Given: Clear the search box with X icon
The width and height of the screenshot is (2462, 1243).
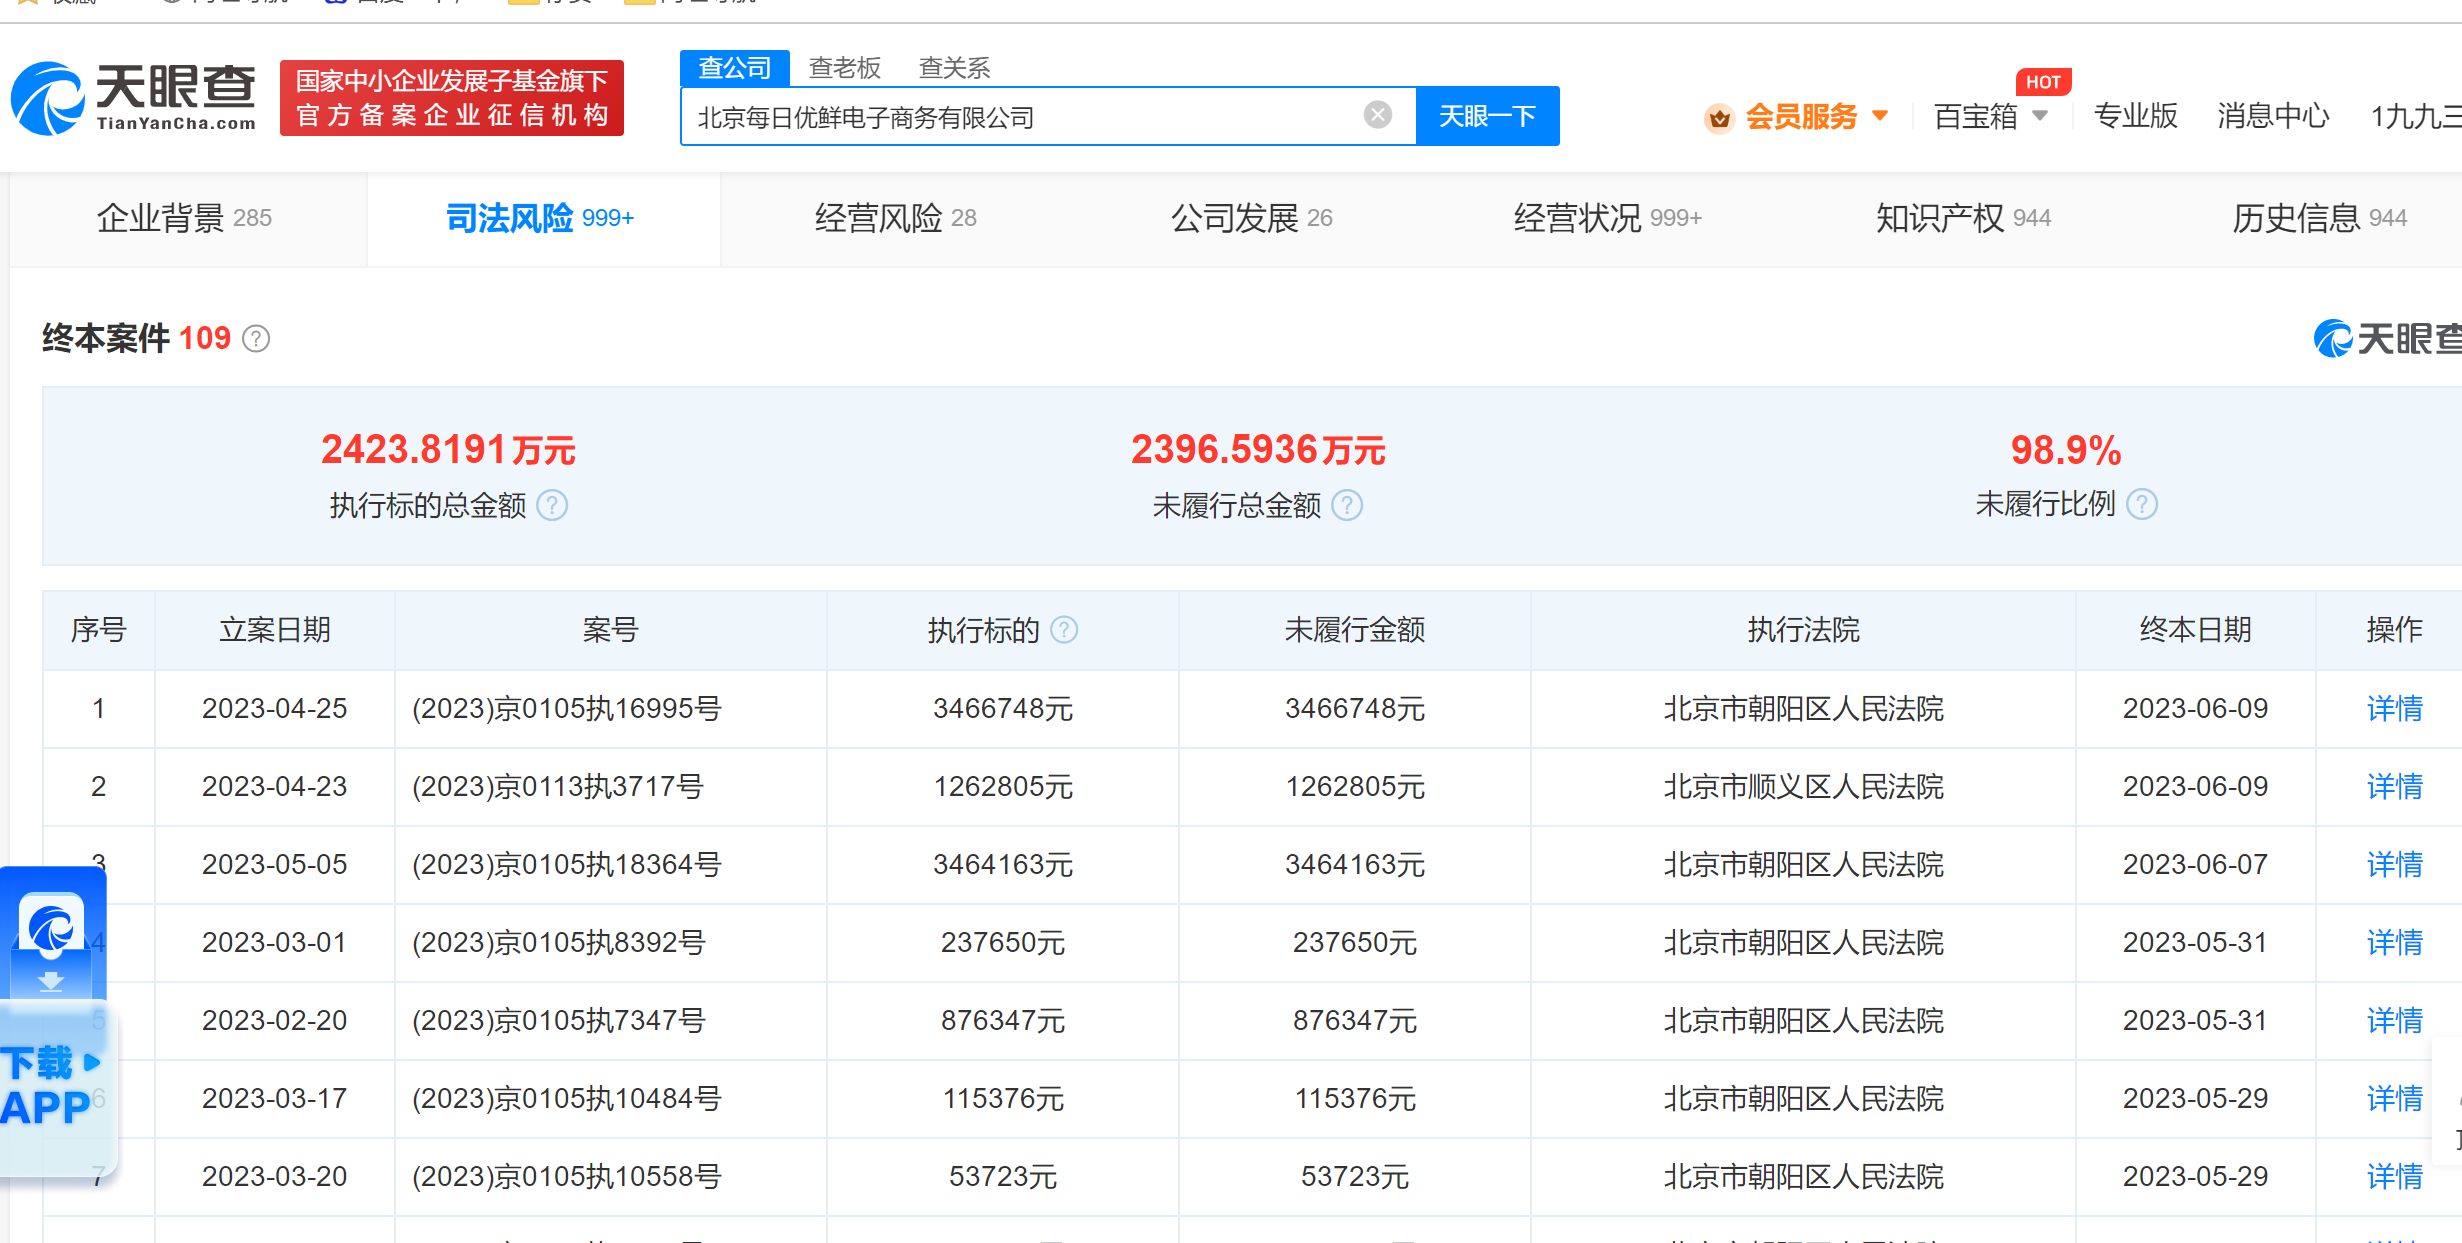Looking at the screenshot, I should point(1377,115).
